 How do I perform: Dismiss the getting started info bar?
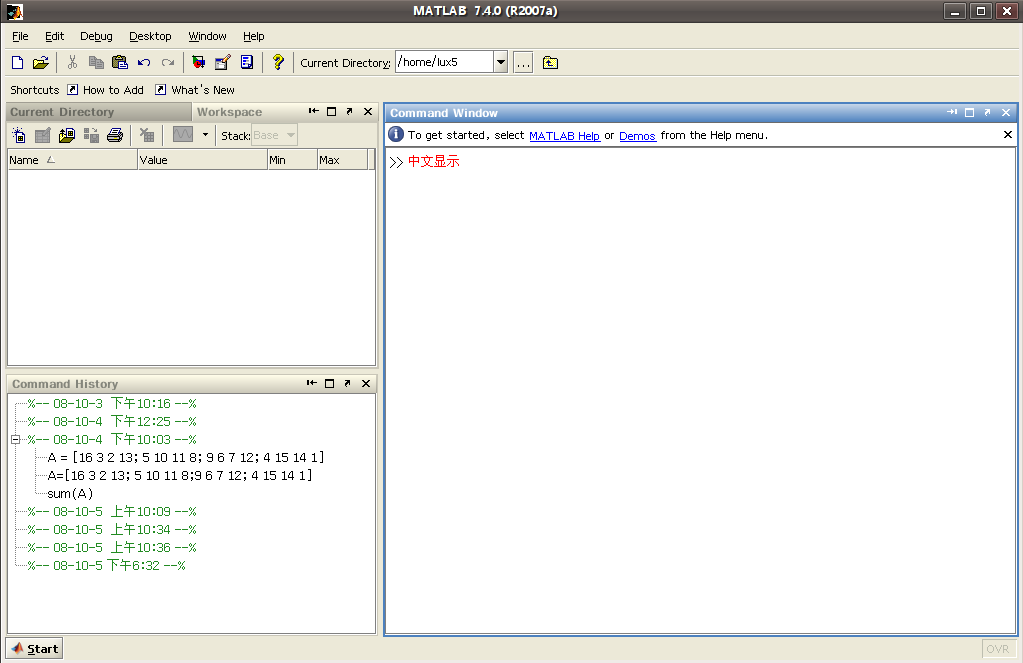point(1007,134)
